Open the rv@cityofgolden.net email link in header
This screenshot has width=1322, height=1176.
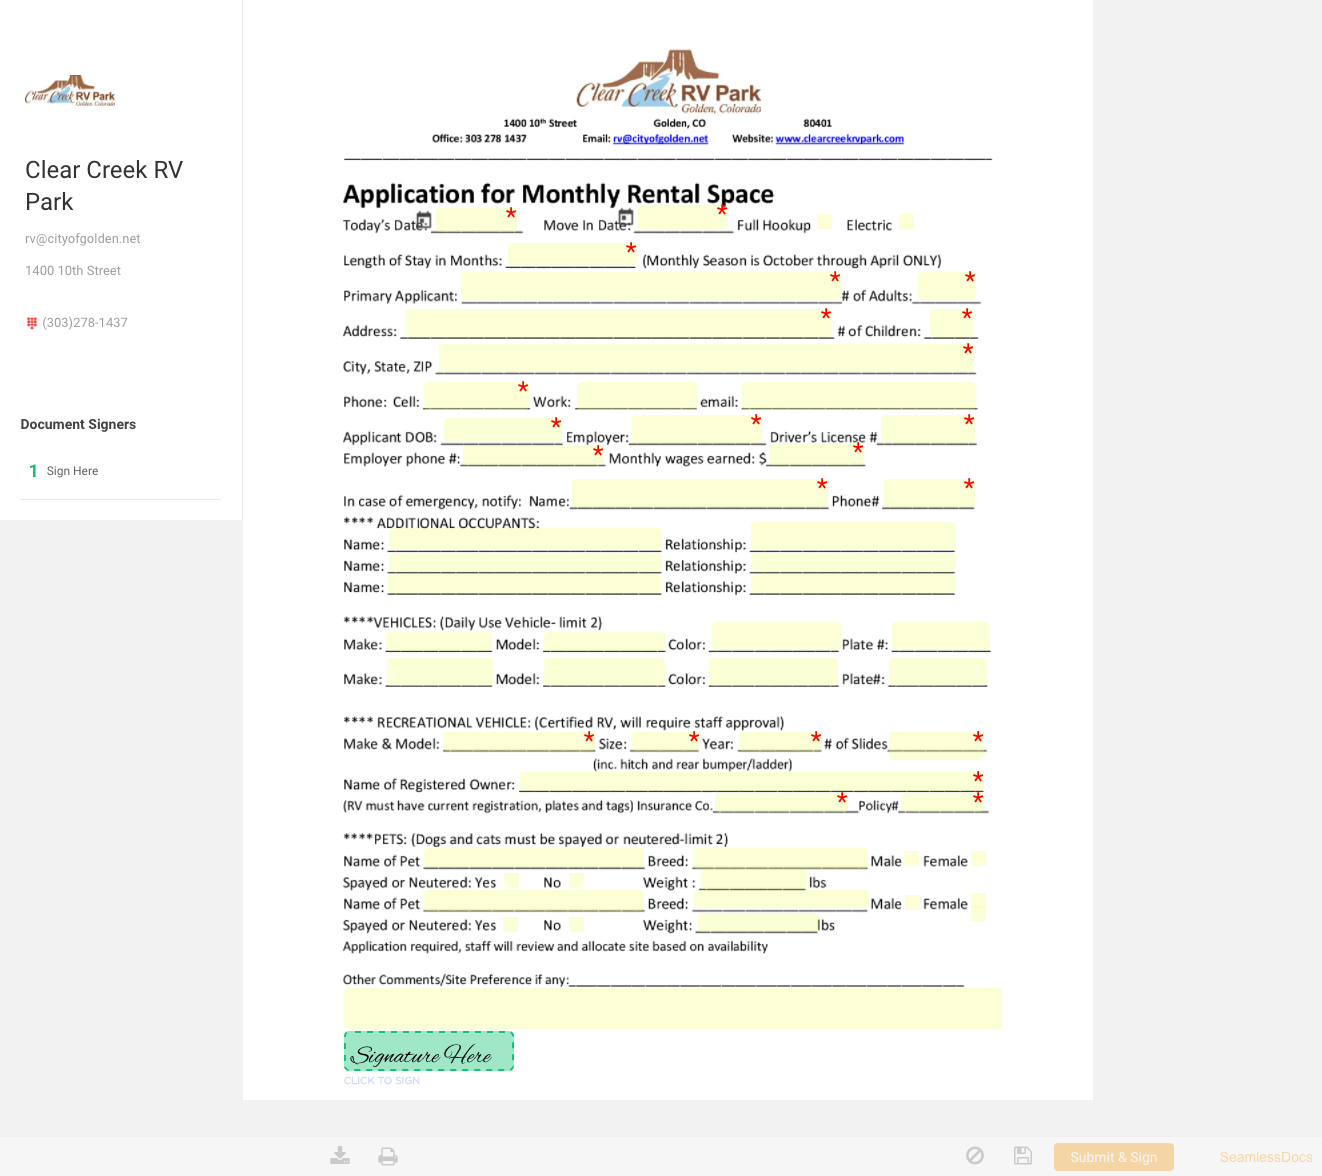(660, 139)
